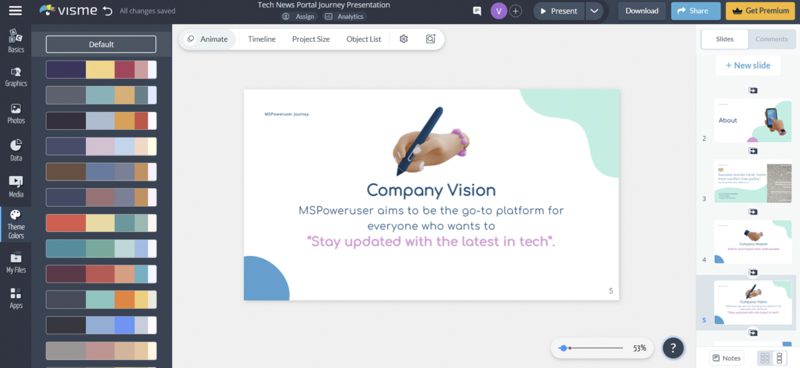The width and height of the screenshot is (800, 368).
Task: Select the Default theme colors
Action: click(x=101, y=44)
